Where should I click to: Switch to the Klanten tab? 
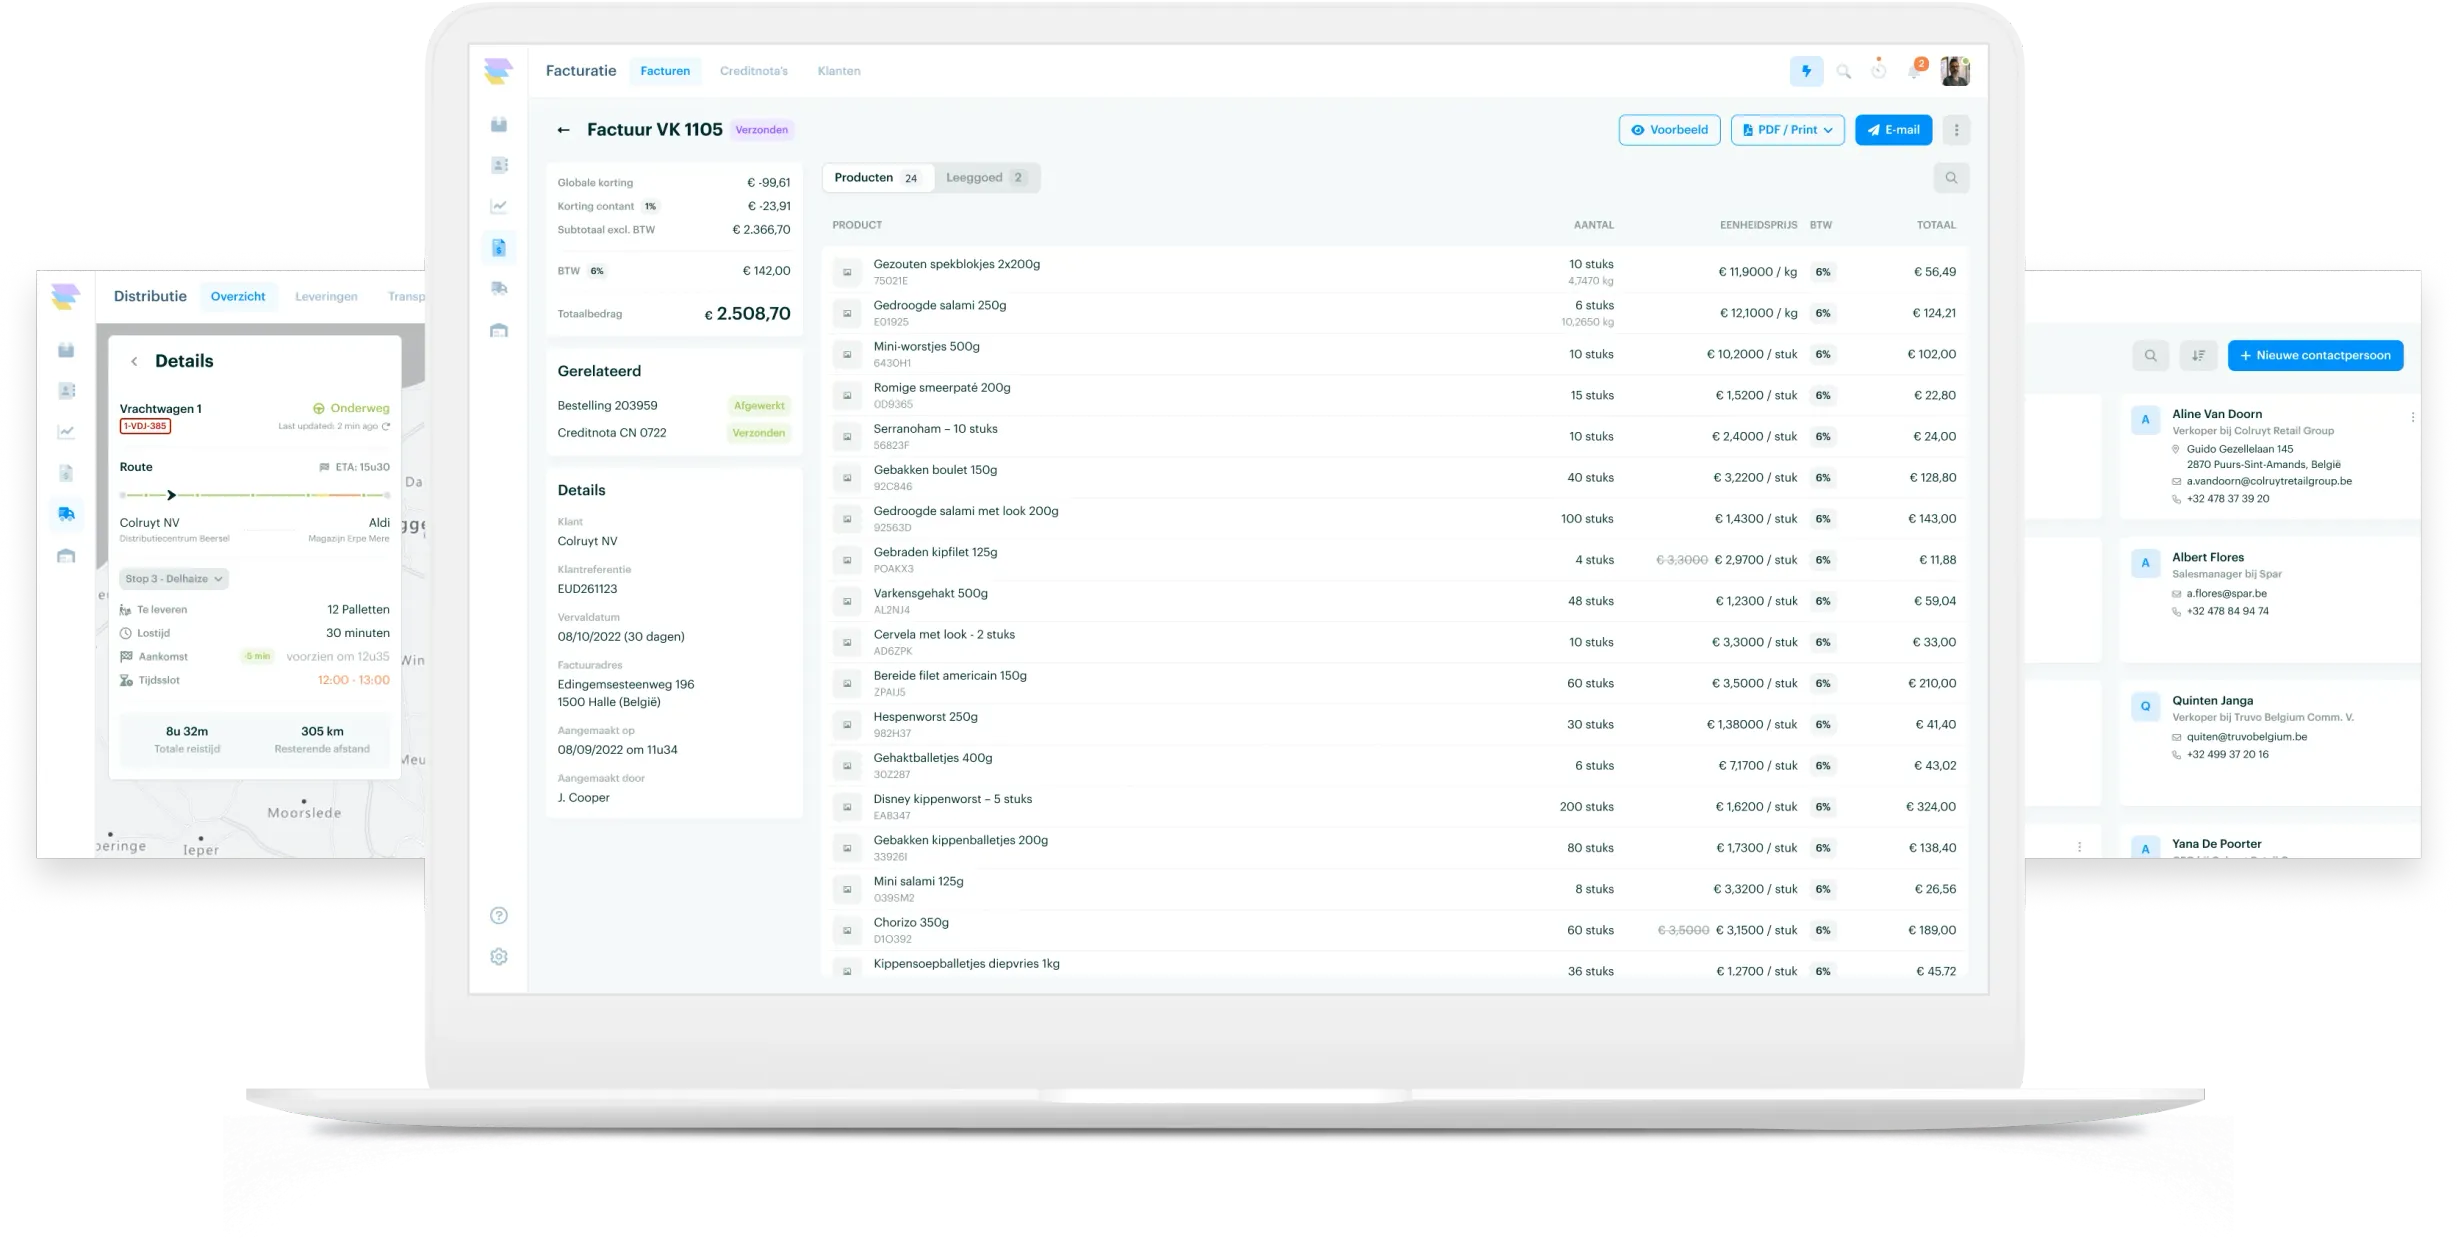[839, 71]
